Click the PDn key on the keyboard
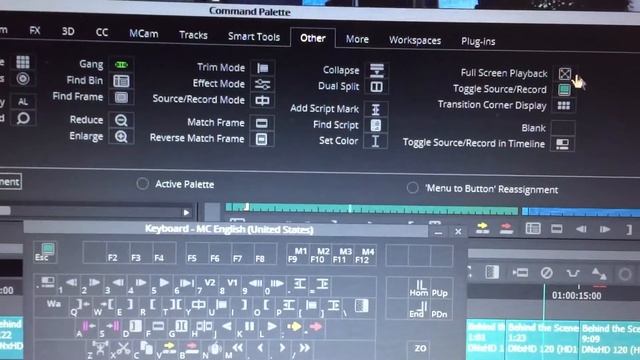 click(x=440, y=310)
